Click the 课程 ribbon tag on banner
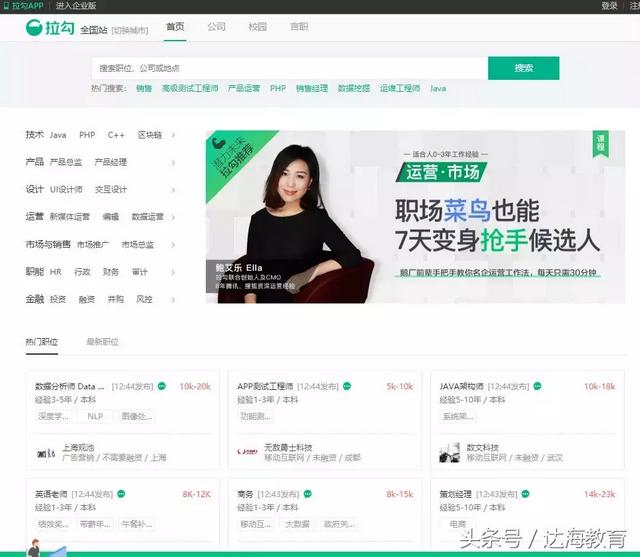 pyautogui.click(x=600, y=144)
